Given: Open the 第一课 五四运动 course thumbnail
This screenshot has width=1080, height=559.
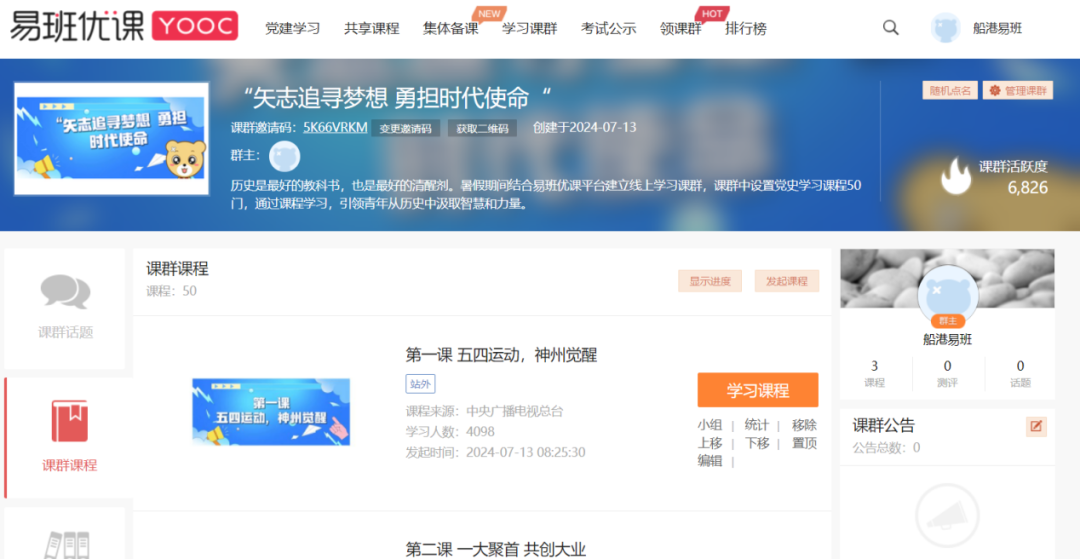Looking at the screenshot, I should (x=271, y=411).
